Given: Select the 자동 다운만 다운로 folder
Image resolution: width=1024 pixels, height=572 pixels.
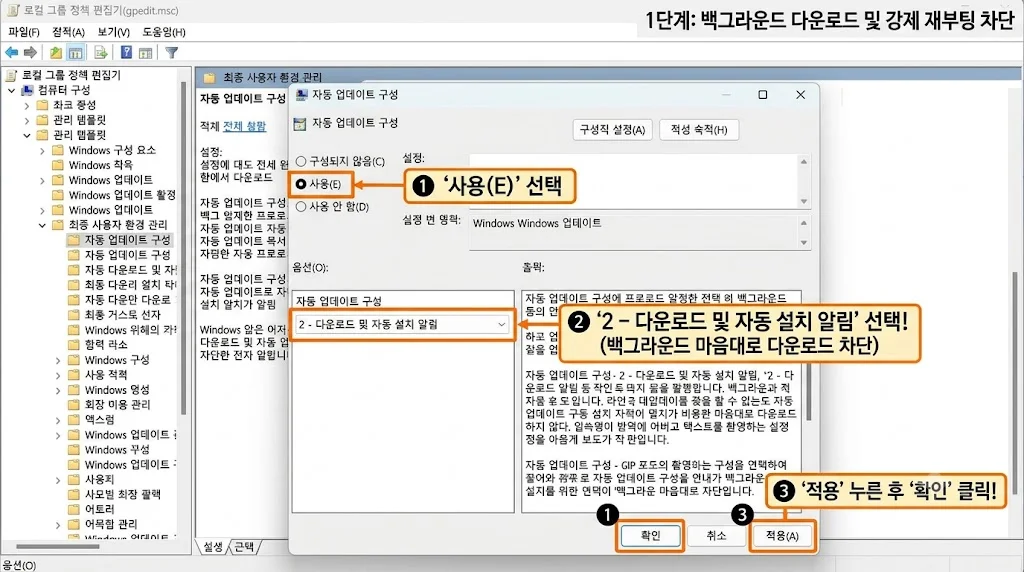Looking at the screenshot, I should [127, 300].
